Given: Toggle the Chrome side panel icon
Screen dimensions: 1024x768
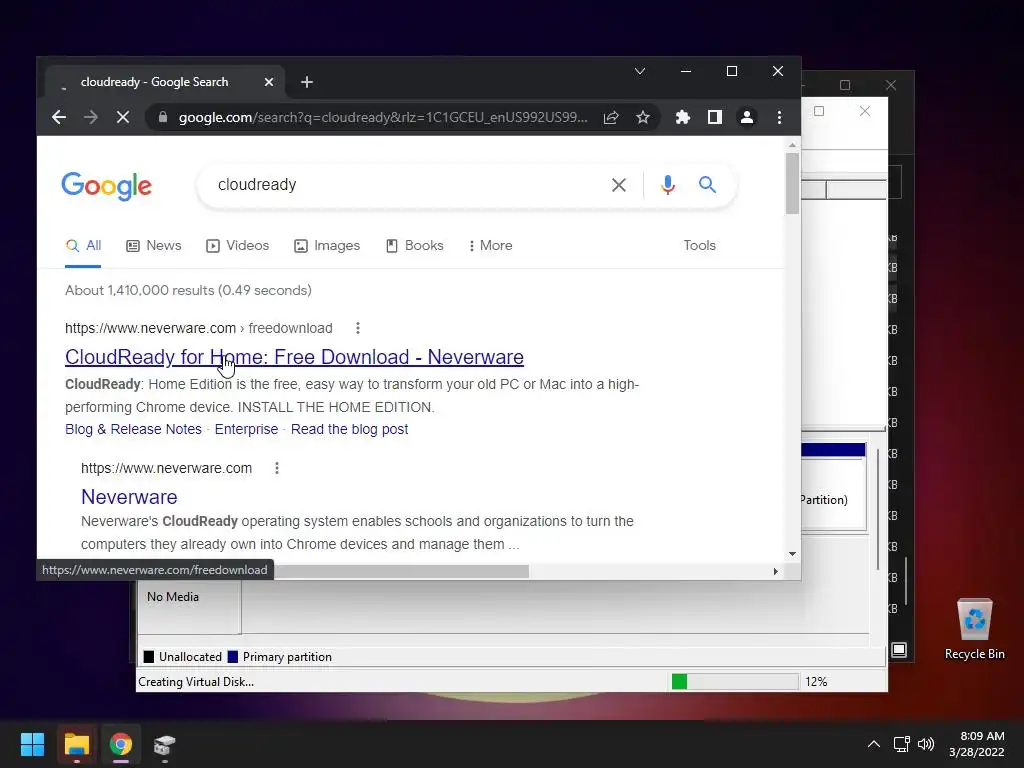Looking at the screenshot, I should click(715, 118).
